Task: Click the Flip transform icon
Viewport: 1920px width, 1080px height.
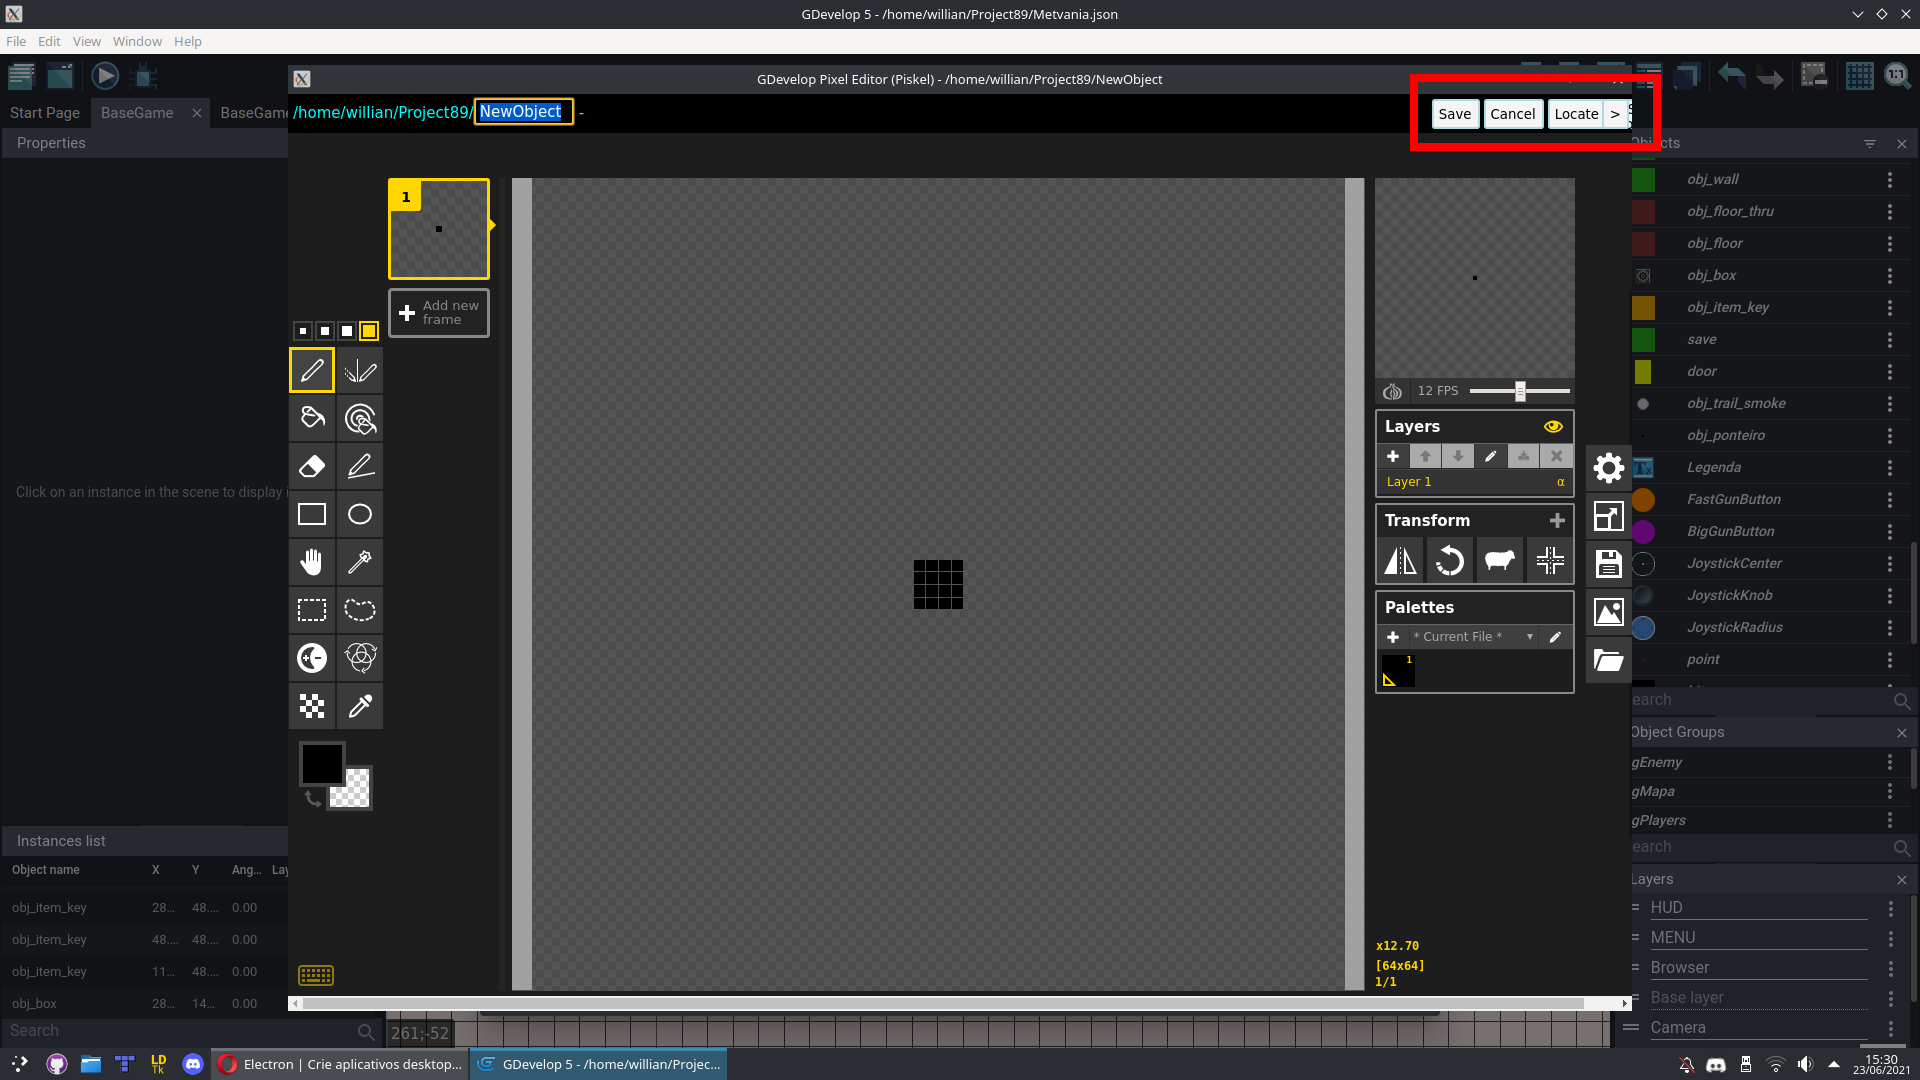Action: point(1400,561)
